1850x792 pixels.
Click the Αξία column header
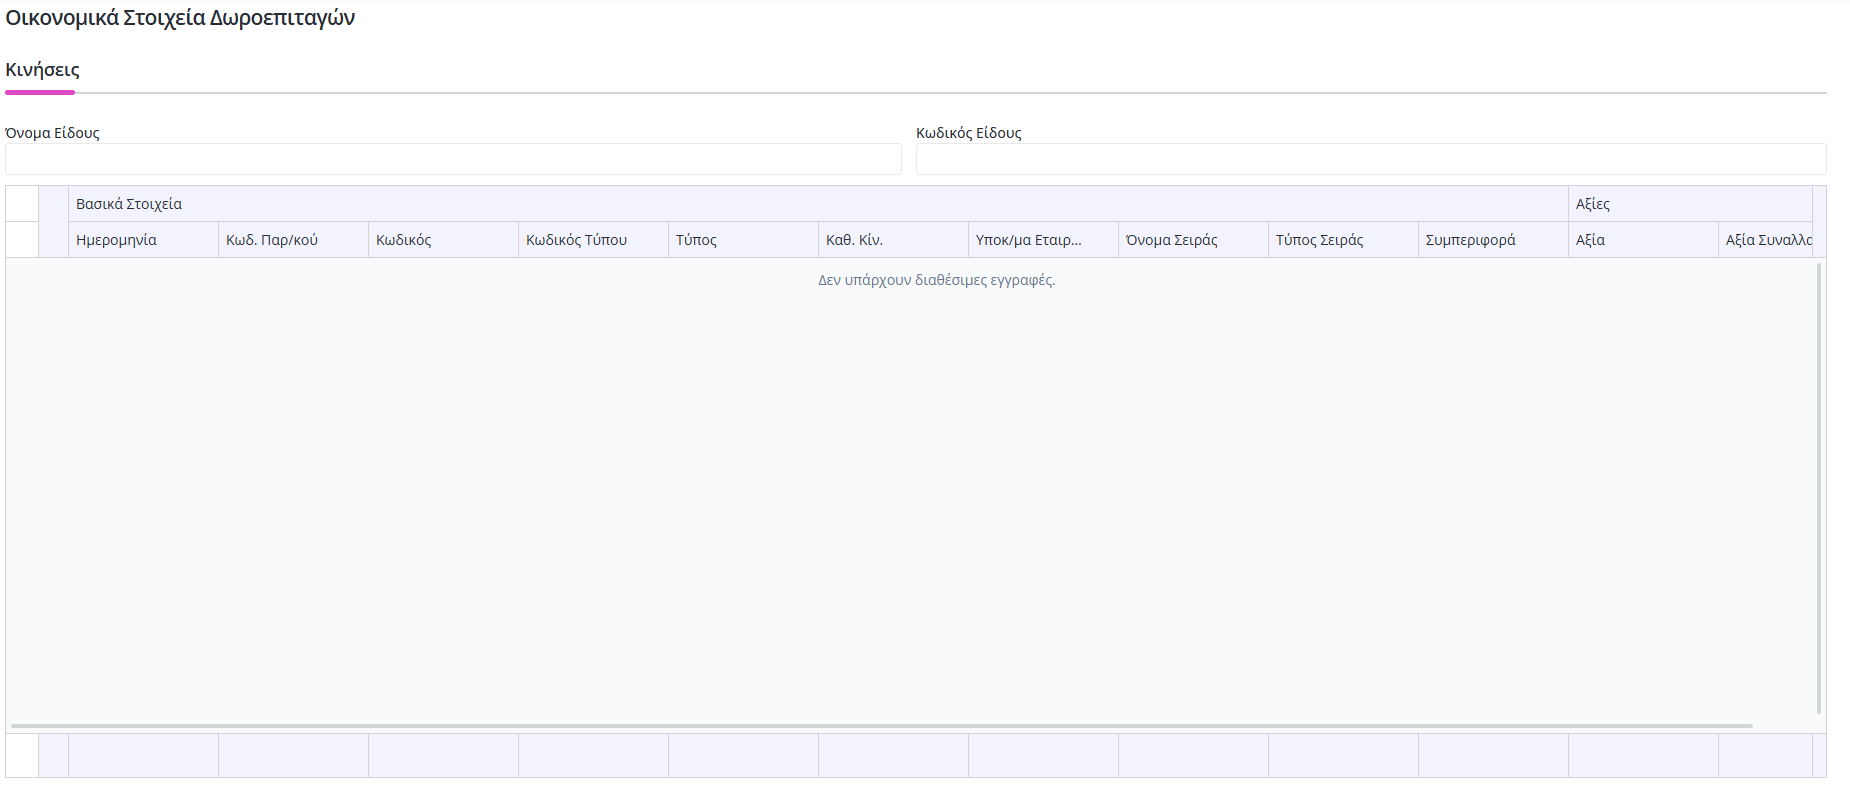(x=1643, y=240)
